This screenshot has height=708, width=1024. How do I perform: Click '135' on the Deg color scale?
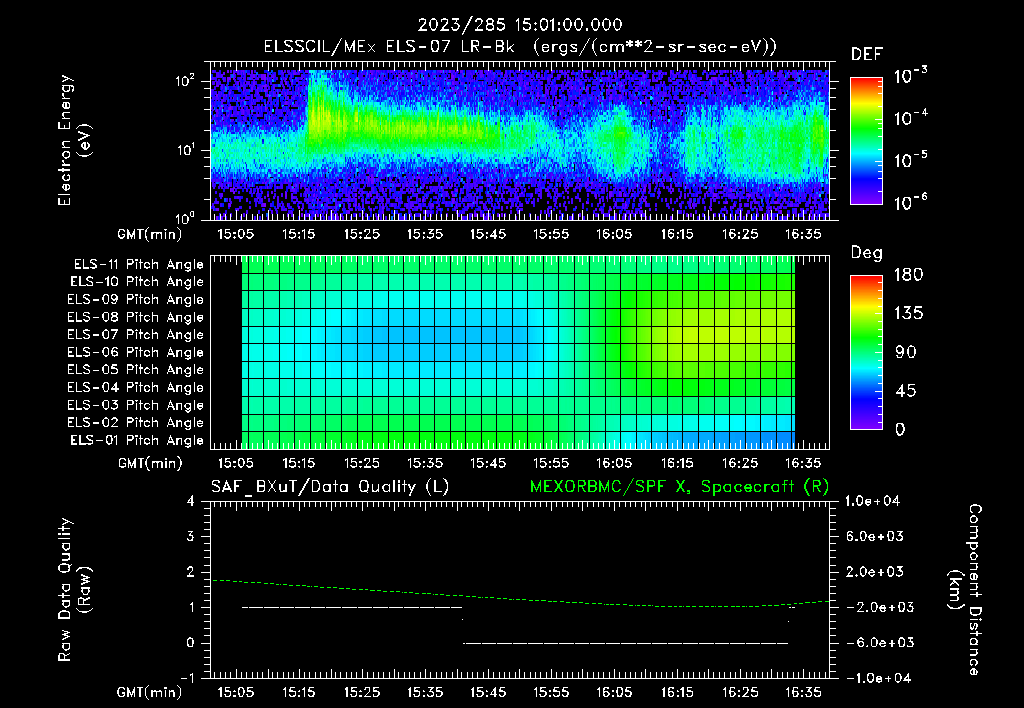(908, 314)
